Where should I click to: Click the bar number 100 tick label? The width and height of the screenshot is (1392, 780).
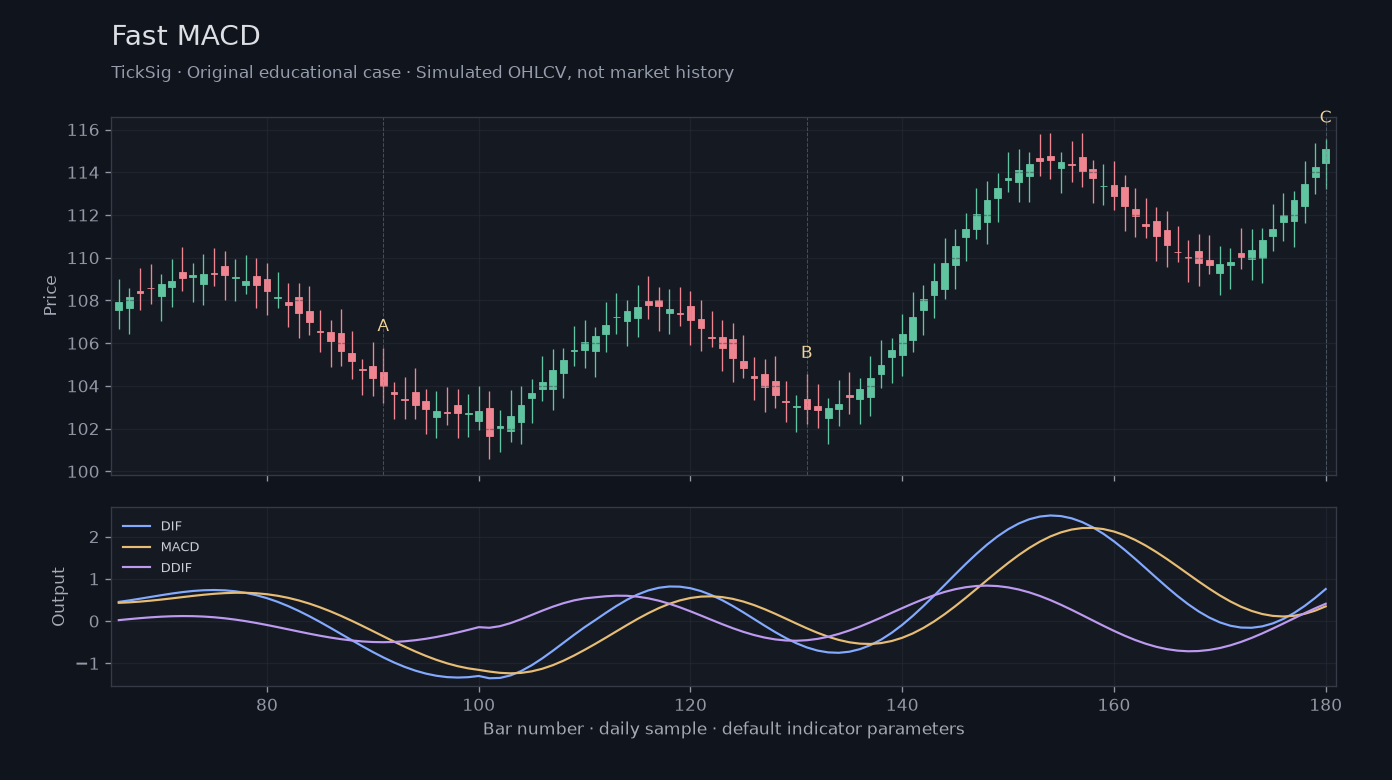click(x=479, y=704)
